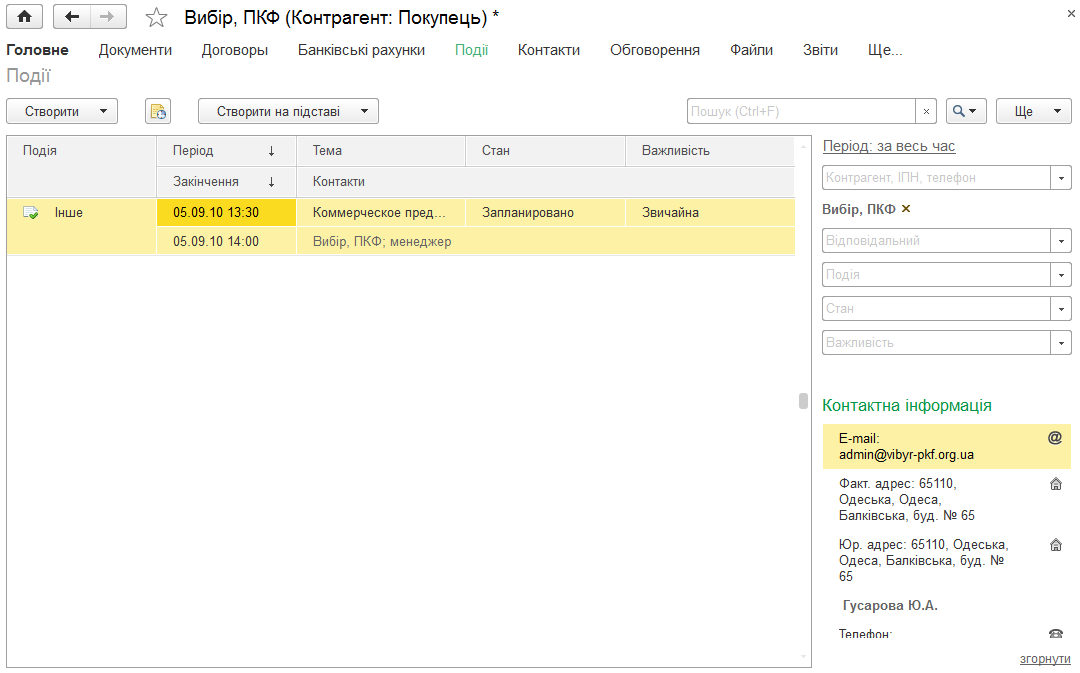Click the house icon beside Юр. адрес
1080x673 pixels.
pyautogui.click(x=1055, y=545)
